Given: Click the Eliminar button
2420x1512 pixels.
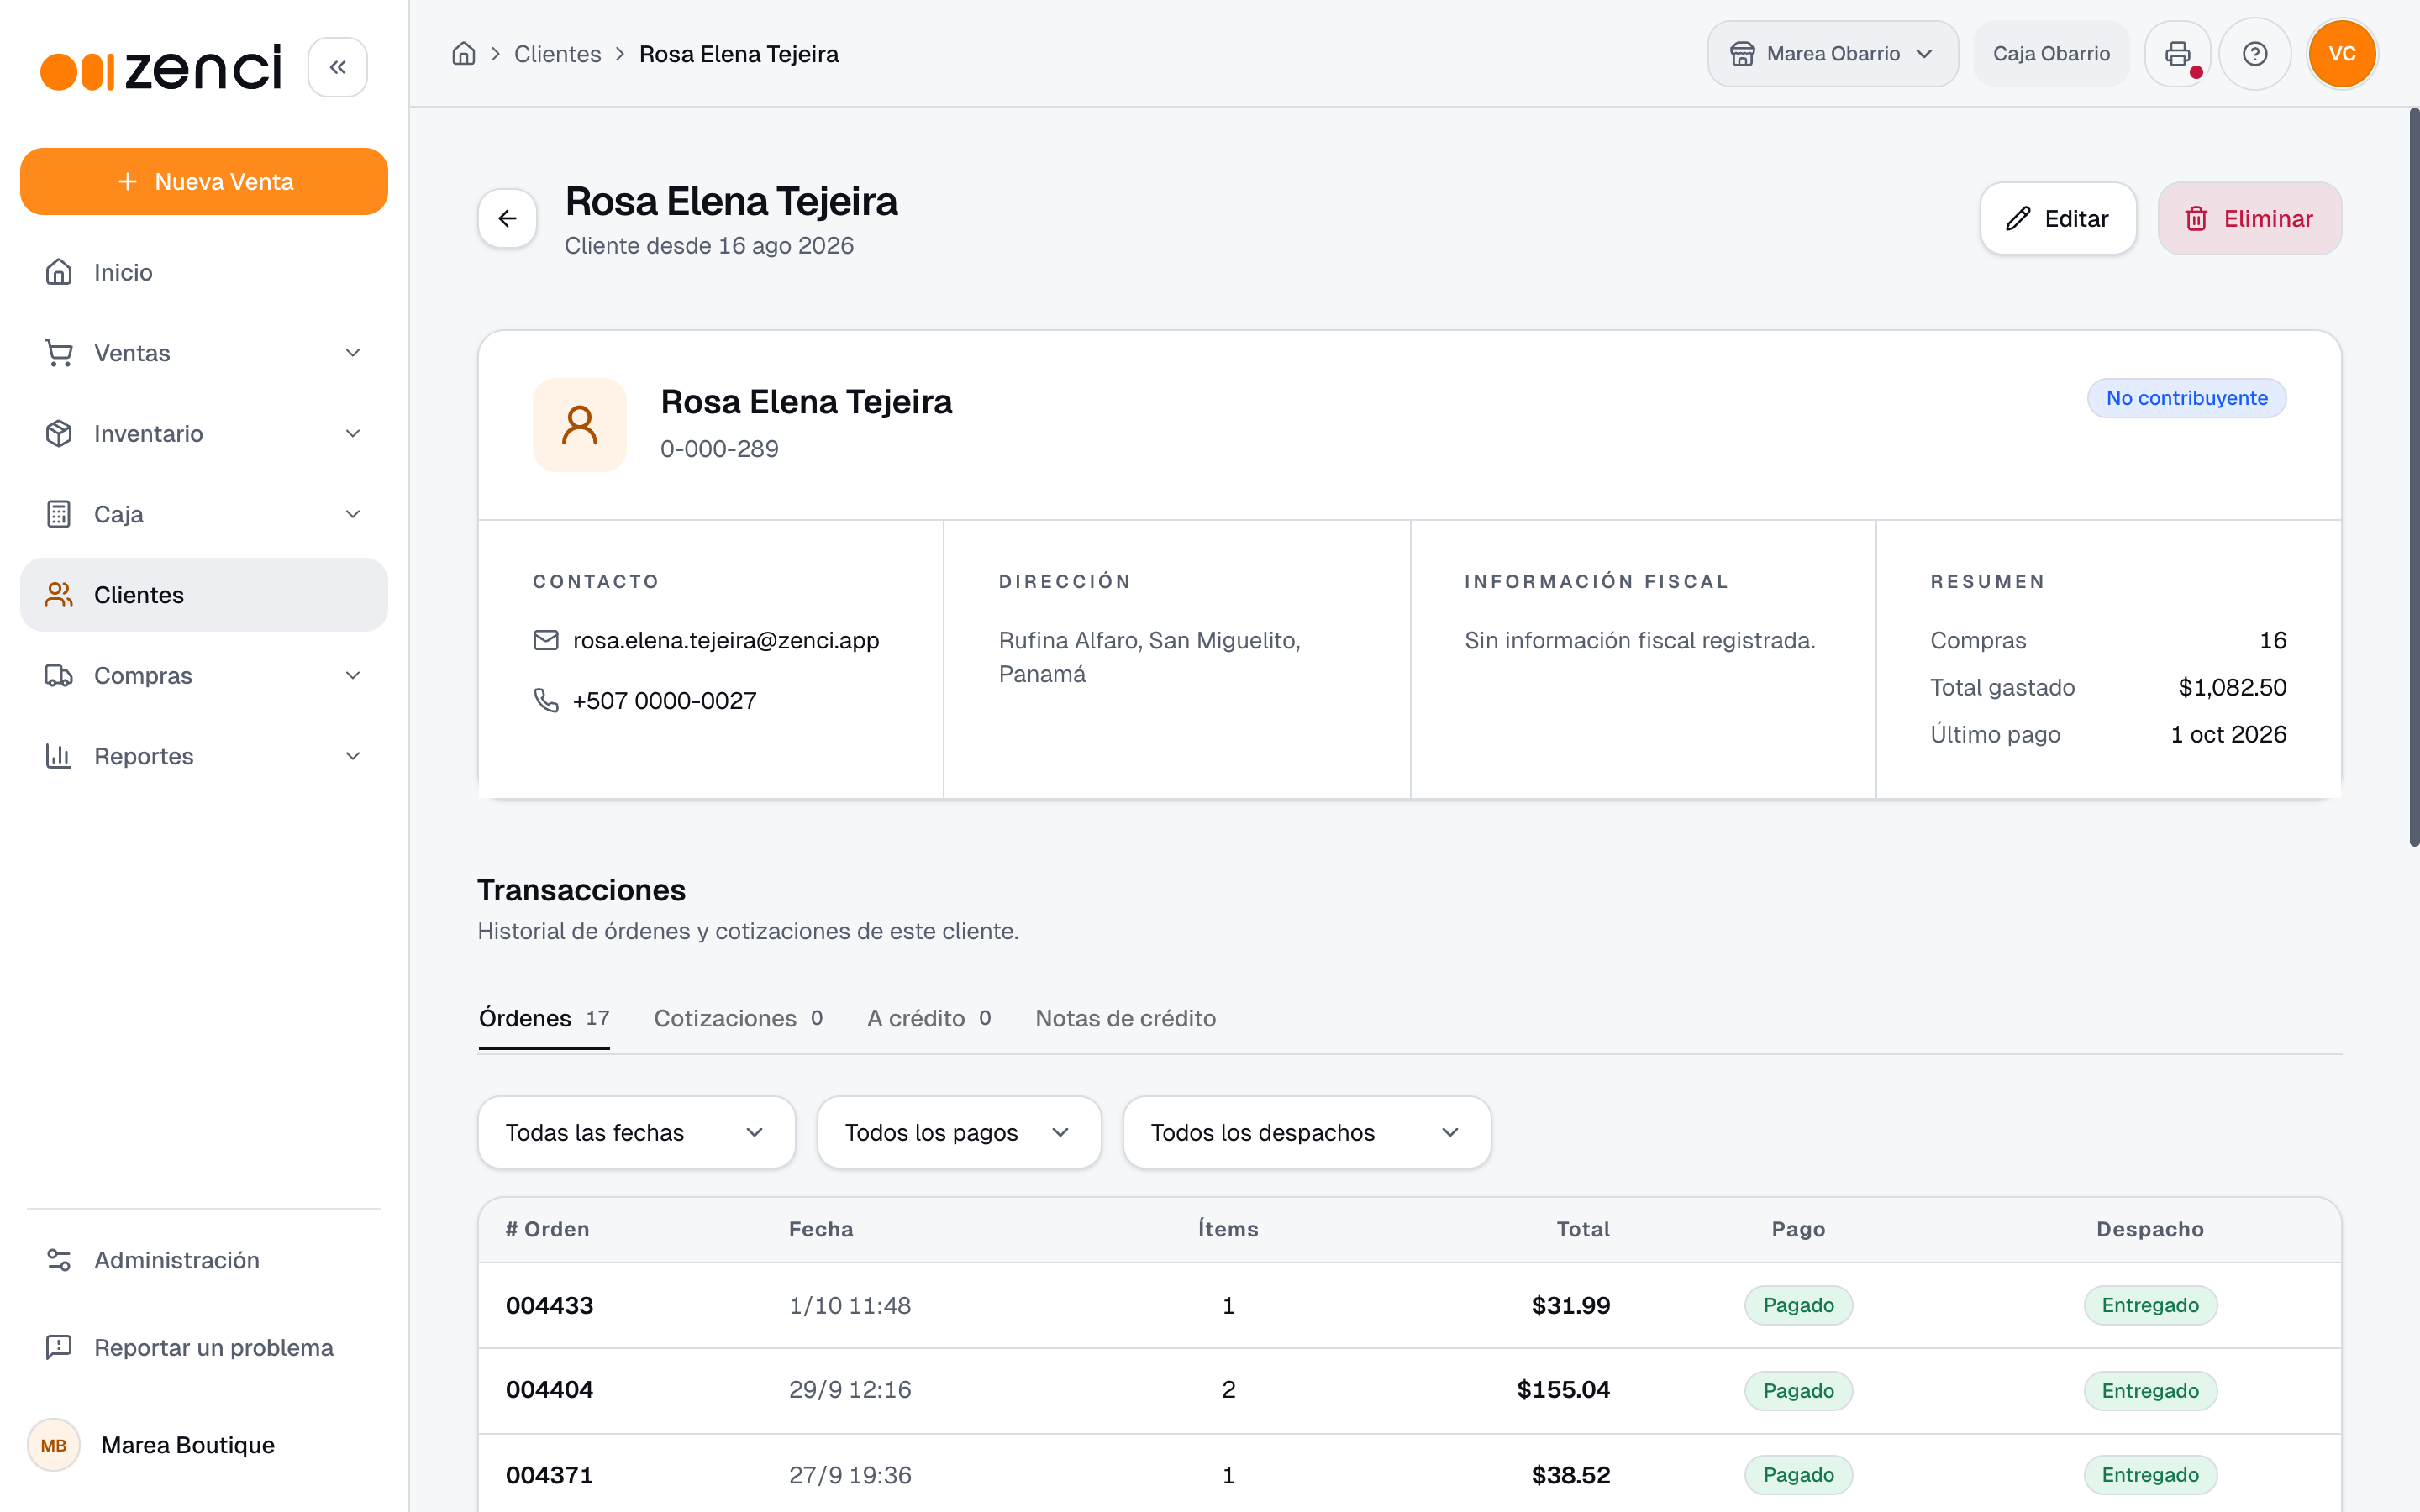Looking at the screenshot, I should [2249, 218].
